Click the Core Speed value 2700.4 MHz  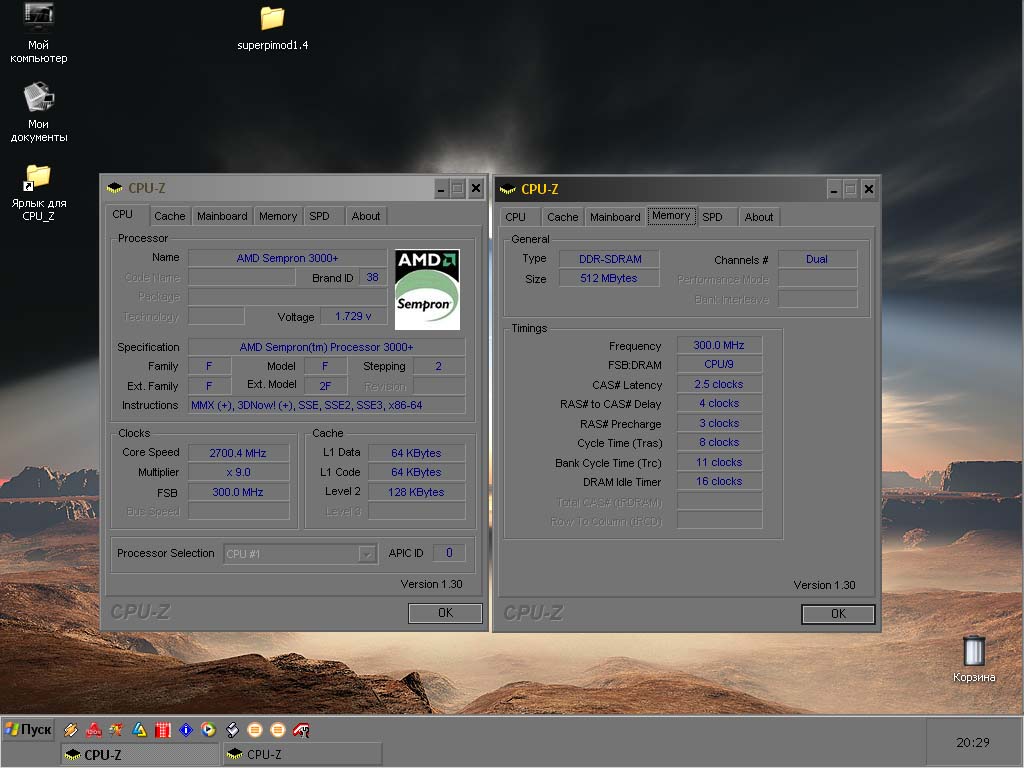[238, 453]
